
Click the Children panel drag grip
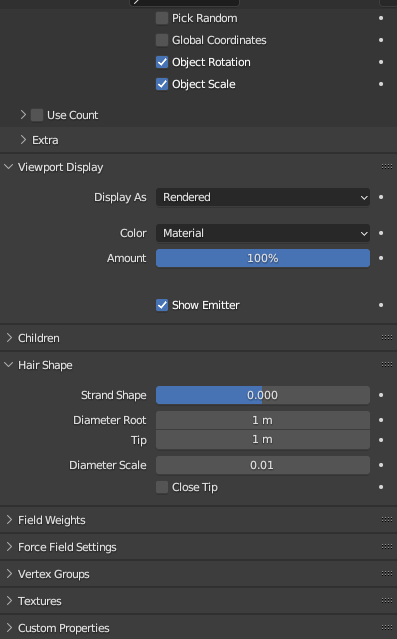click(x=387, y=337)
